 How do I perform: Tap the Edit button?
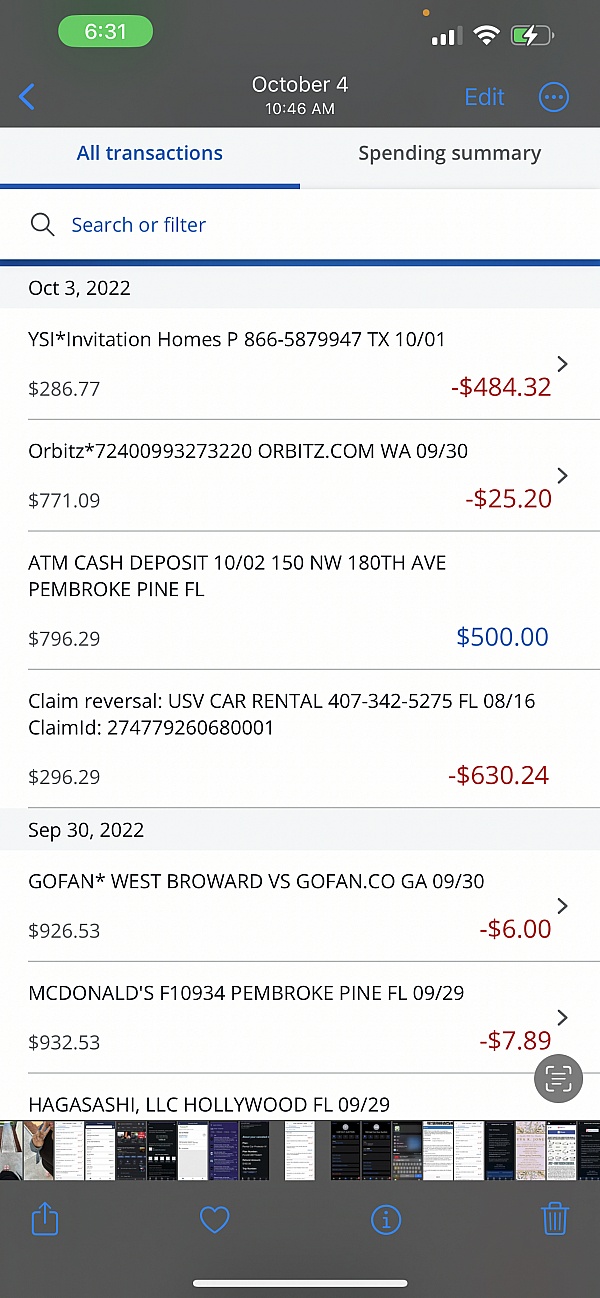coord(484,97)
